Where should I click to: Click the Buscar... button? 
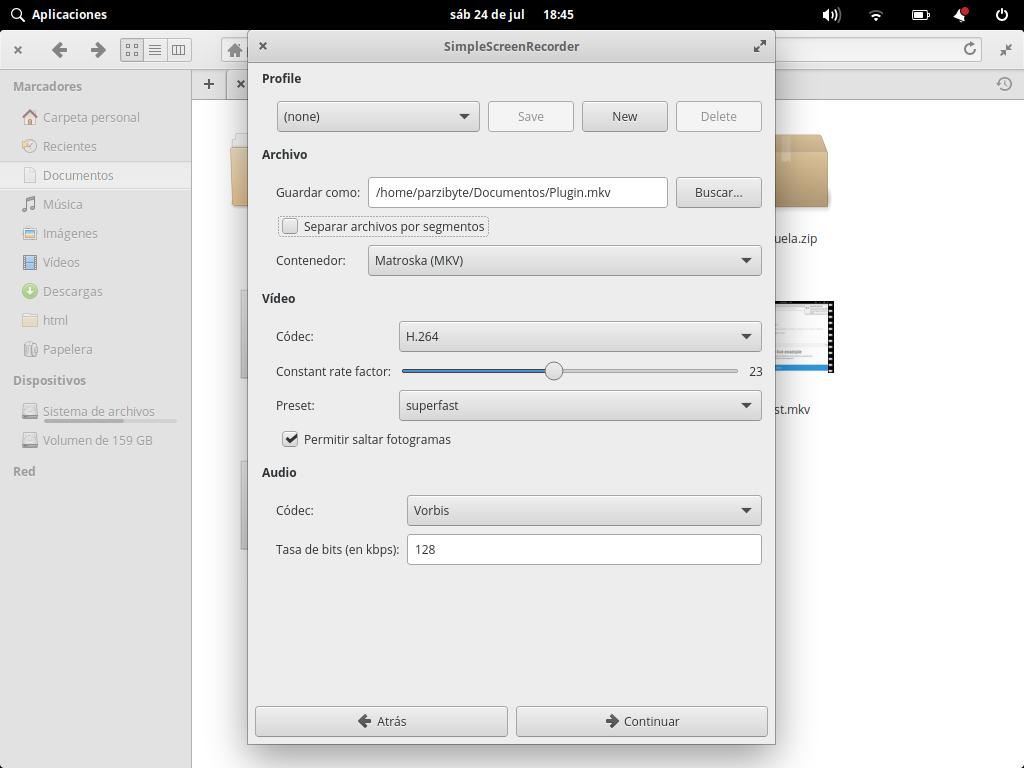719,193
